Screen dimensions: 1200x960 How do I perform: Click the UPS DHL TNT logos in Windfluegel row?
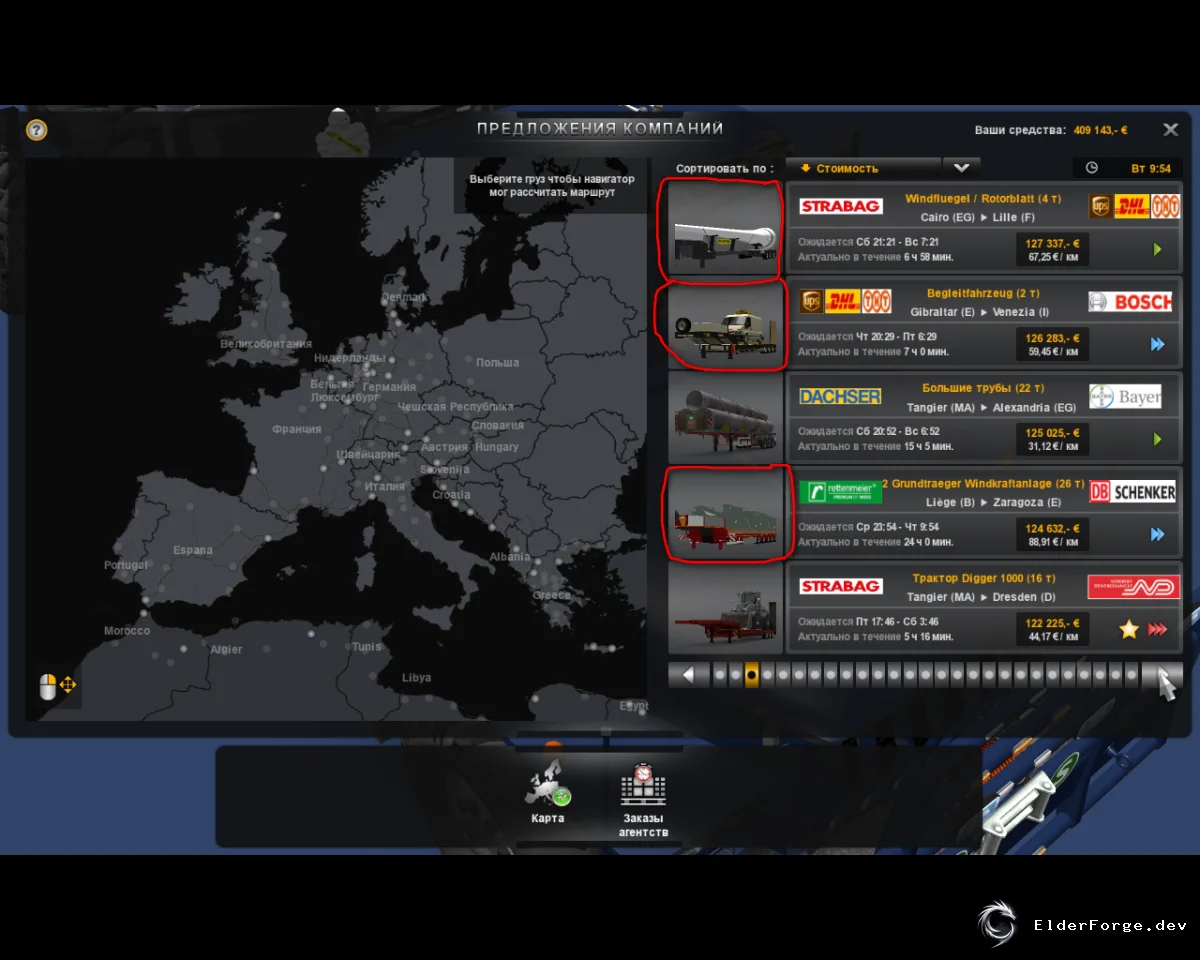coord(1134,206)
